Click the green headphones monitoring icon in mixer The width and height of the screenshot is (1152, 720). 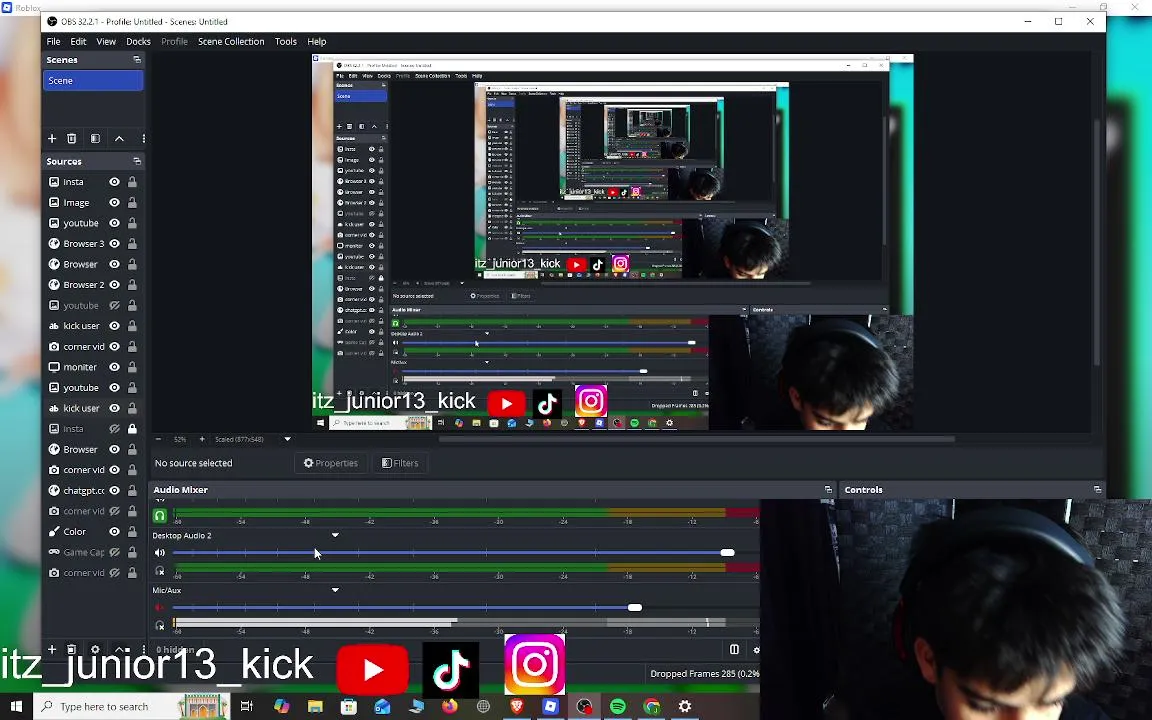pos(159,516)
